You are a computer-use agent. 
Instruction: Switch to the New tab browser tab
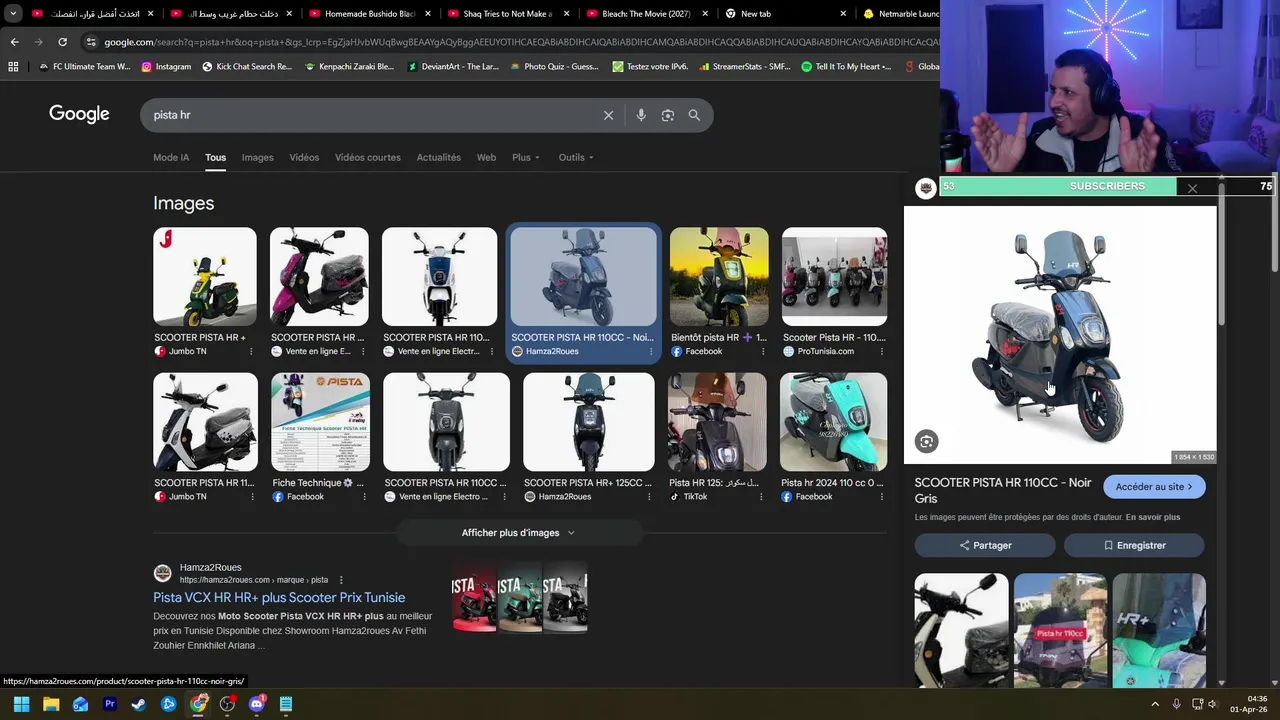pyautogui.click(x=785, y=14)
